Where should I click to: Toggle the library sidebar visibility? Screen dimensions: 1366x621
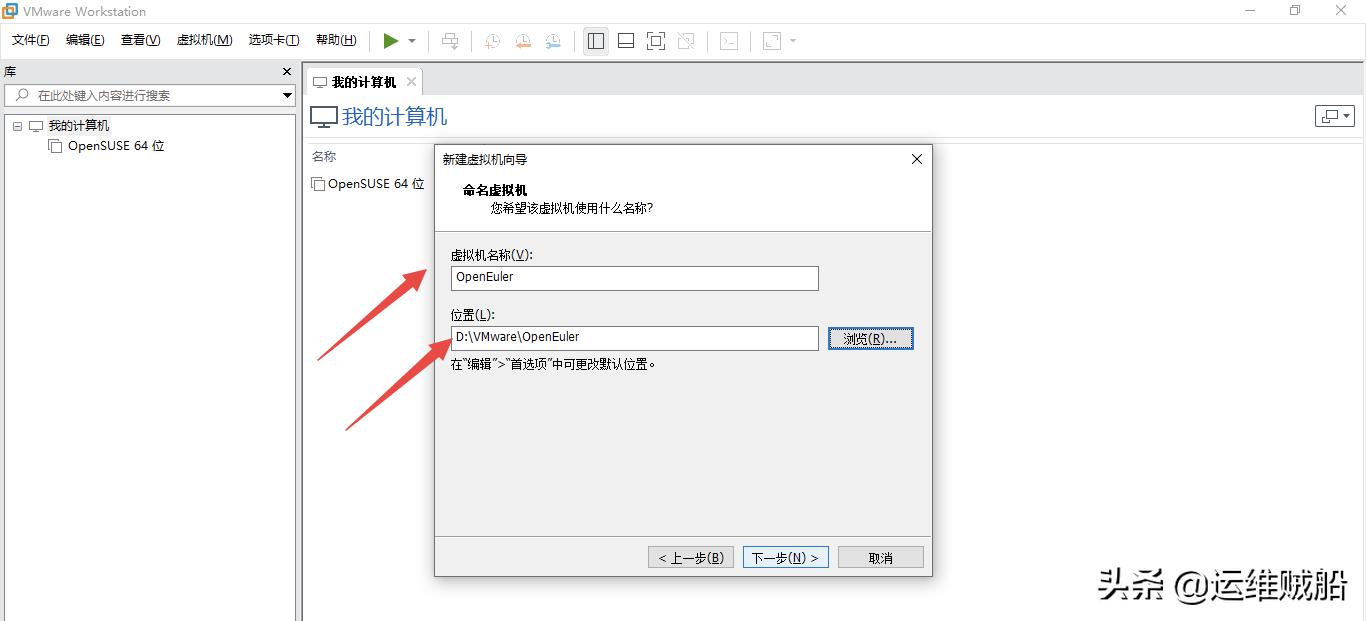coord(595,40)
